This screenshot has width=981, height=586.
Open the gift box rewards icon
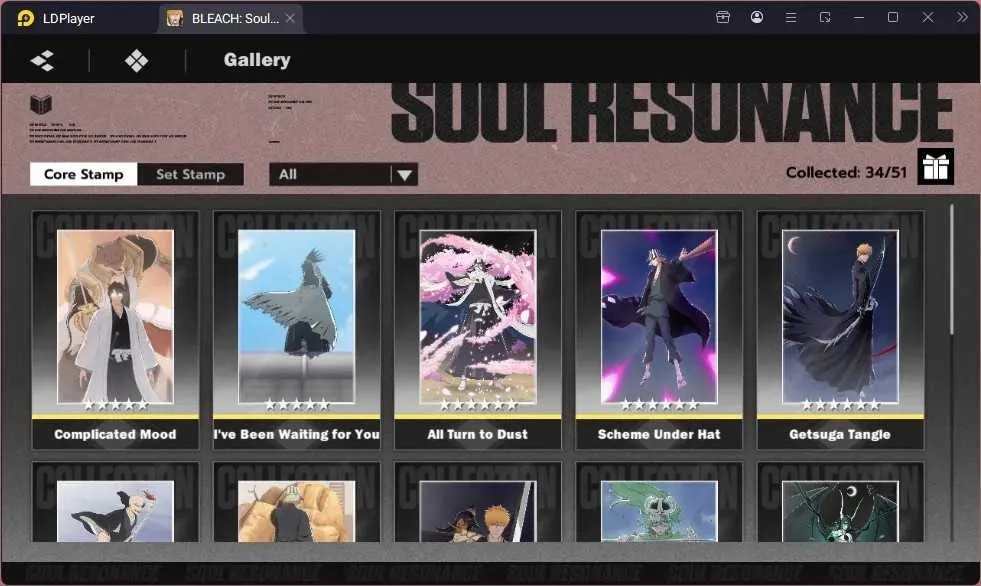(935, 166)
